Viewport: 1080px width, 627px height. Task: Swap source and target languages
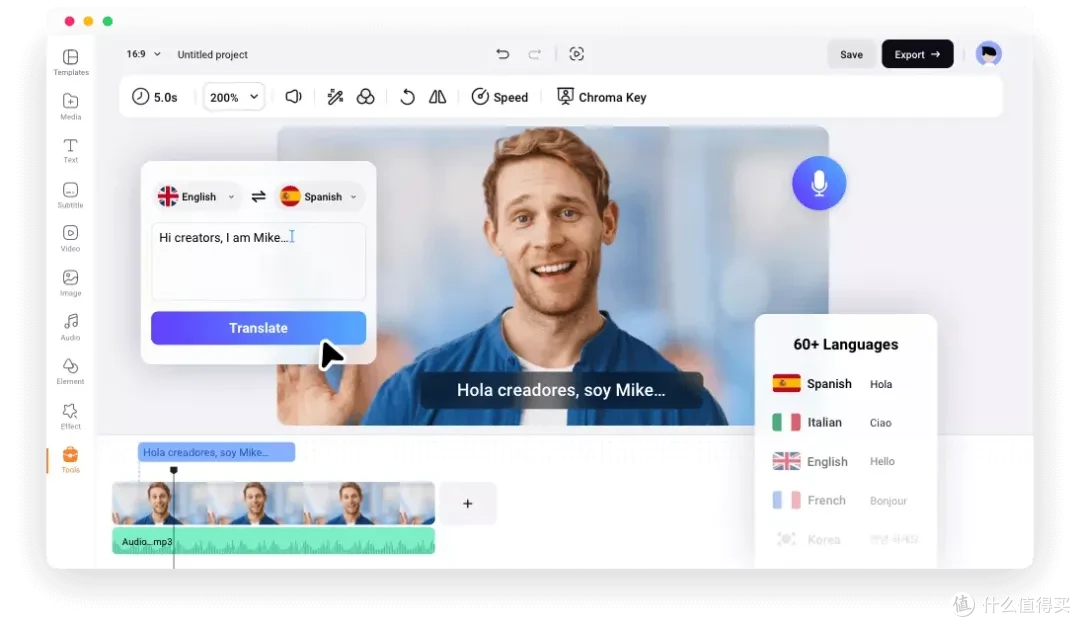(x=258, y=197)
